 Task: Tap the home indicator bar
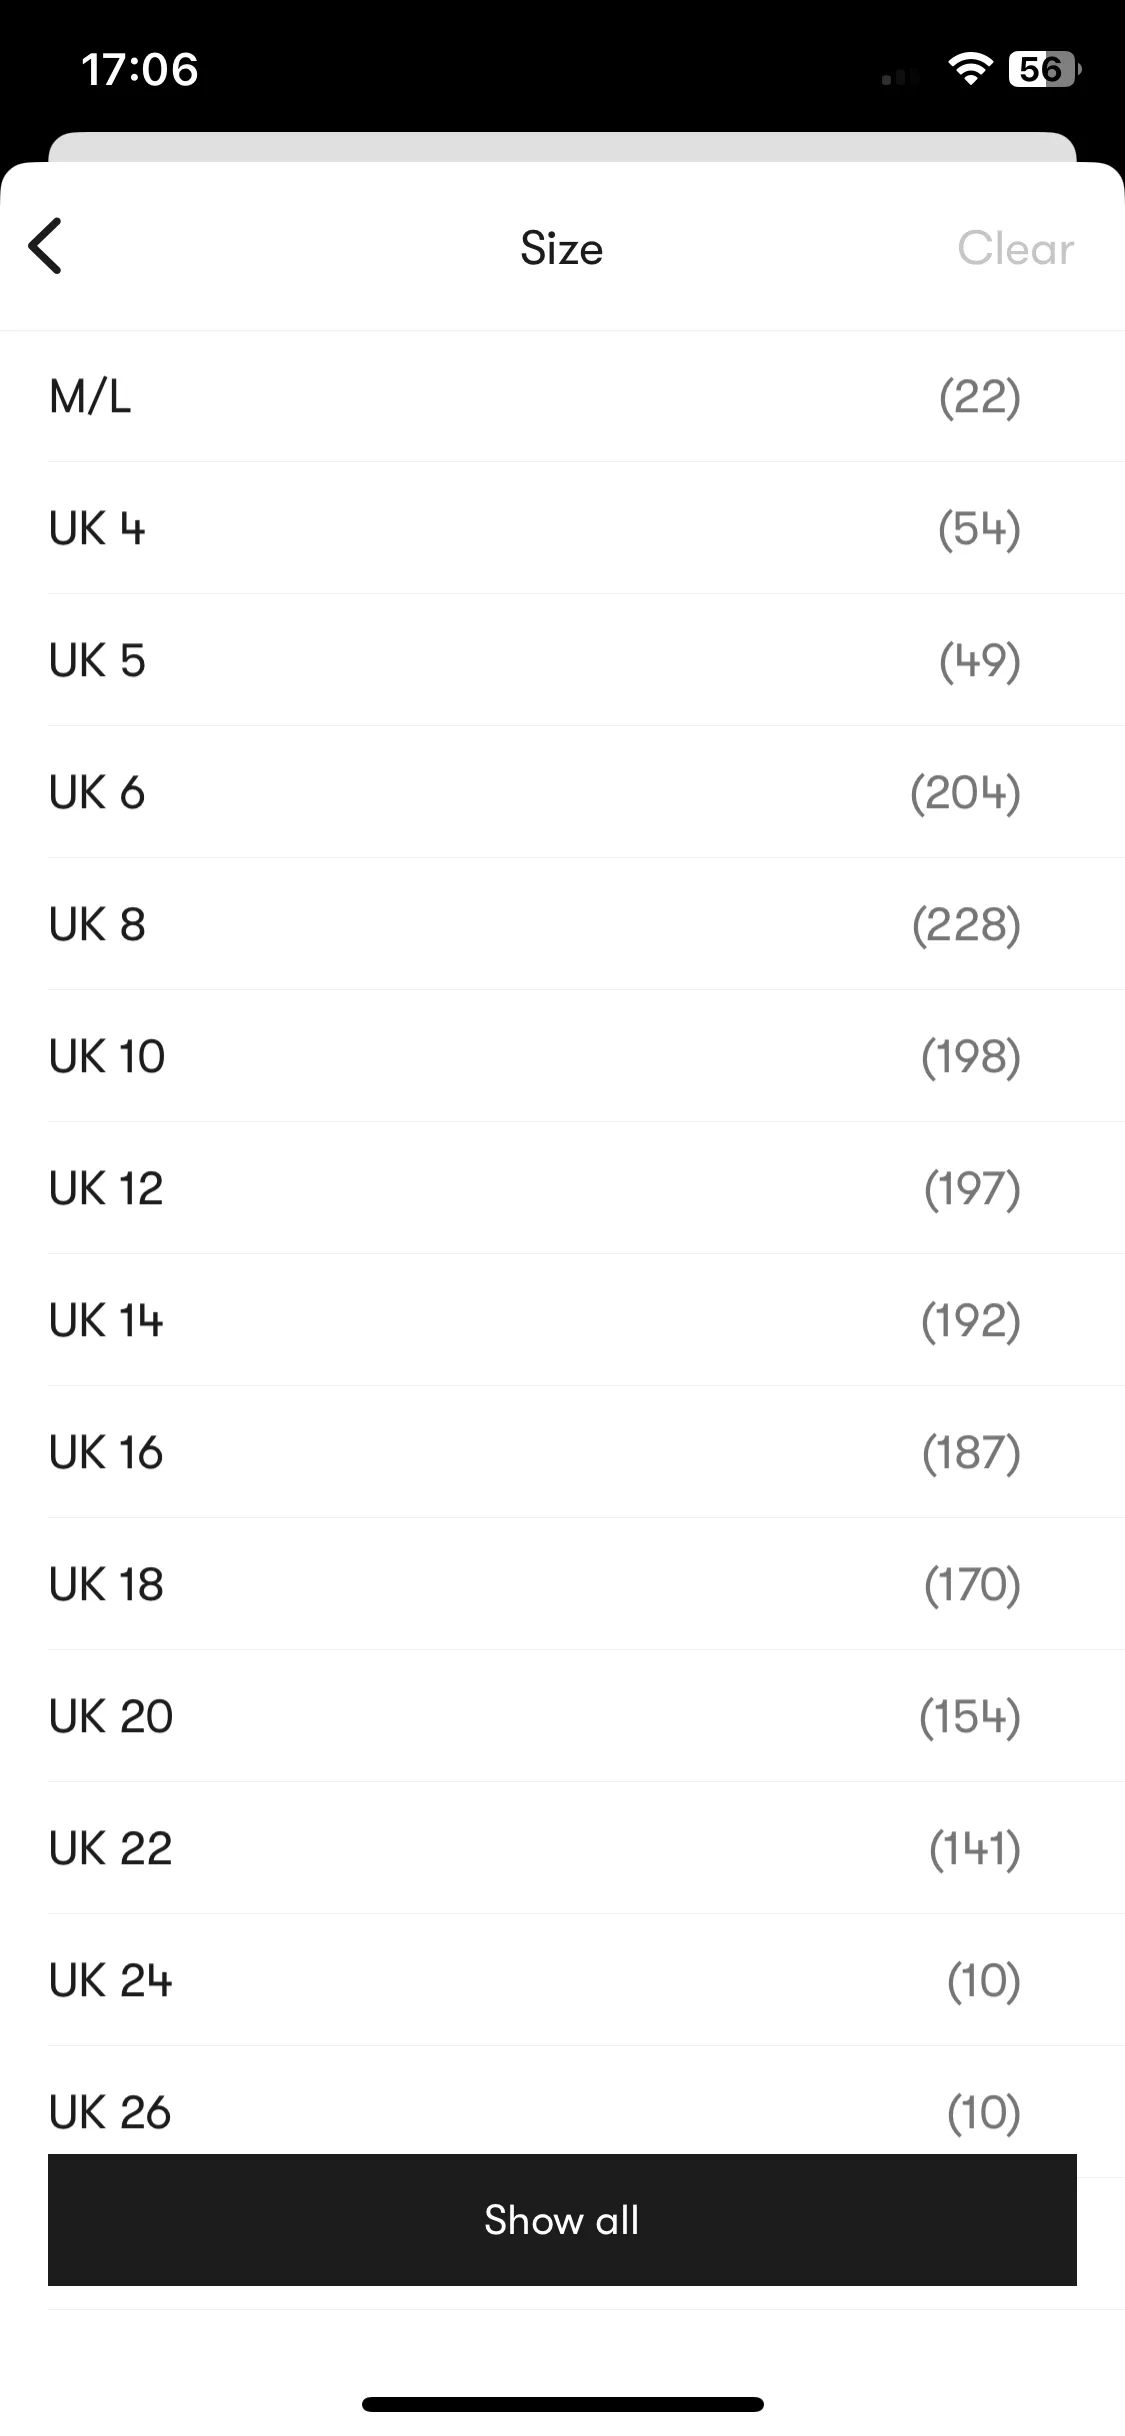[562, 2404]
